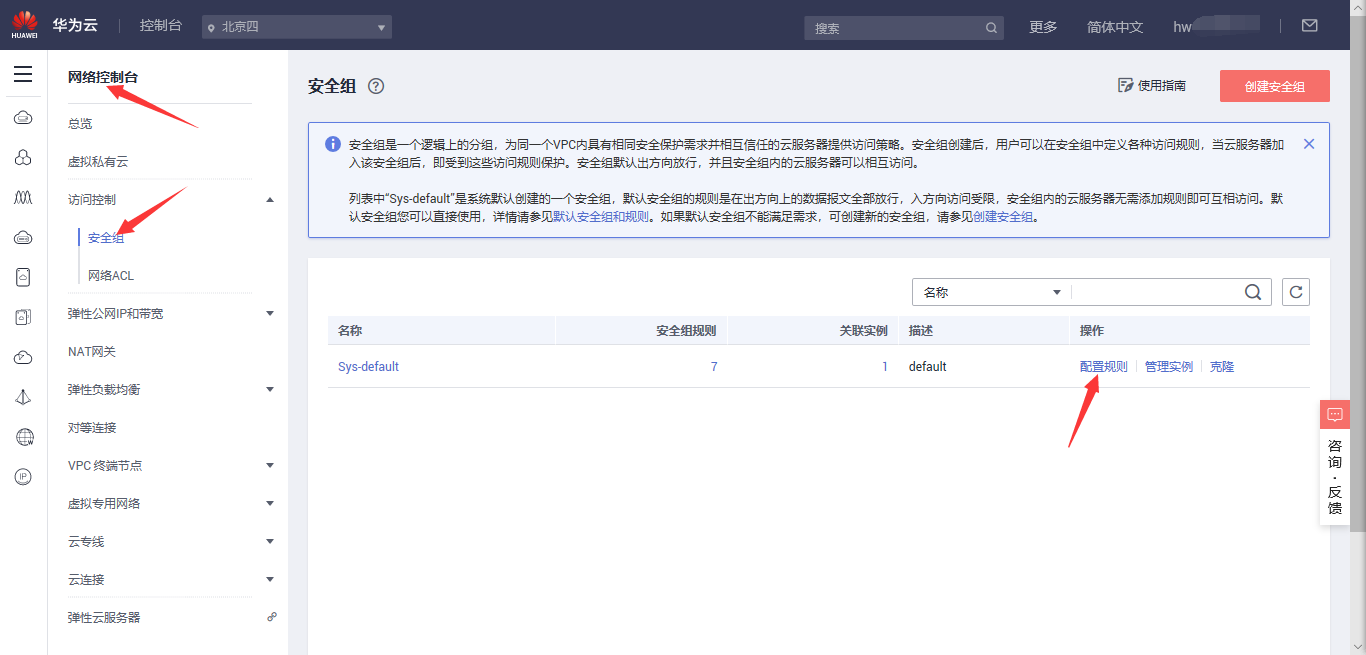Click the cloud backup document sidebar icon
The width and height of the screenshot is (1366, 655).
[23, 277]
